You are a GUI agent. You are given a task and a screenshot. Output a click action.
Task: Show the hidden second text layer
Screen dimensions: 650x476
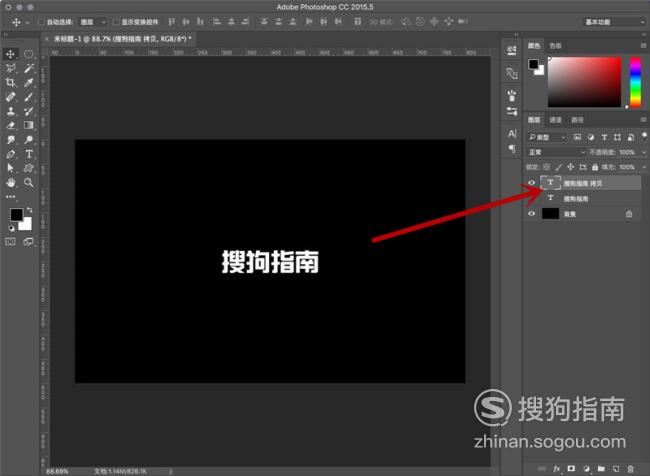coord(531,198)
